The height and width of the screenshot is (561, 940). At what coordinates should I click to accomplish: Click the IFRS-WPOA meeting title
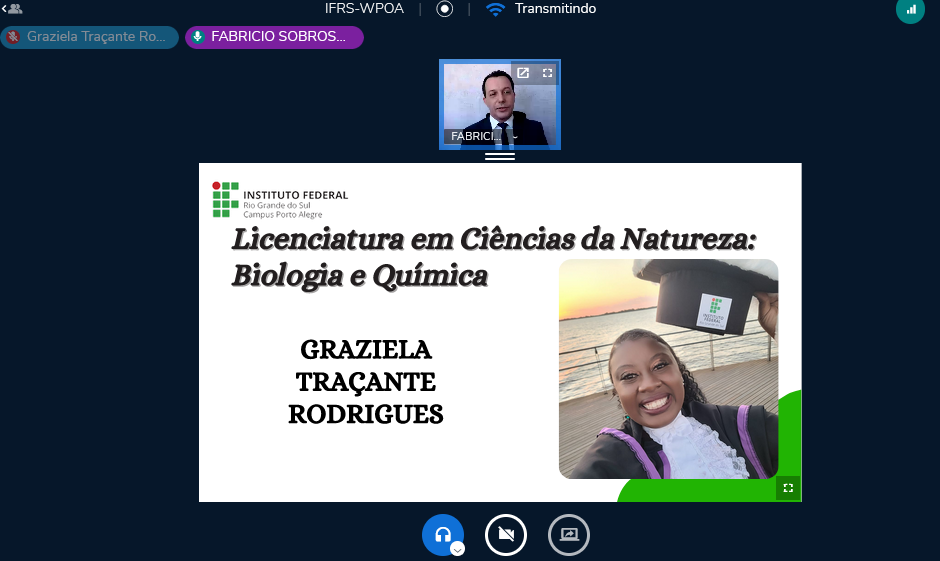[361, 9]
